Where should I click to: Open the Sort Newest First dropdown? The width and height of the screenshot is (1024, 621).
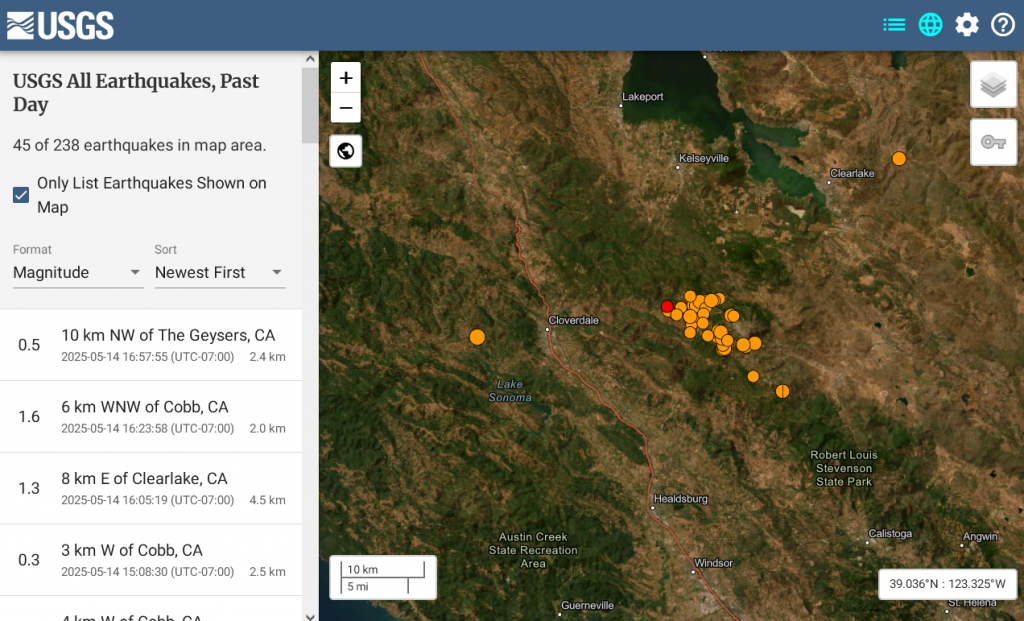(219, 272)
